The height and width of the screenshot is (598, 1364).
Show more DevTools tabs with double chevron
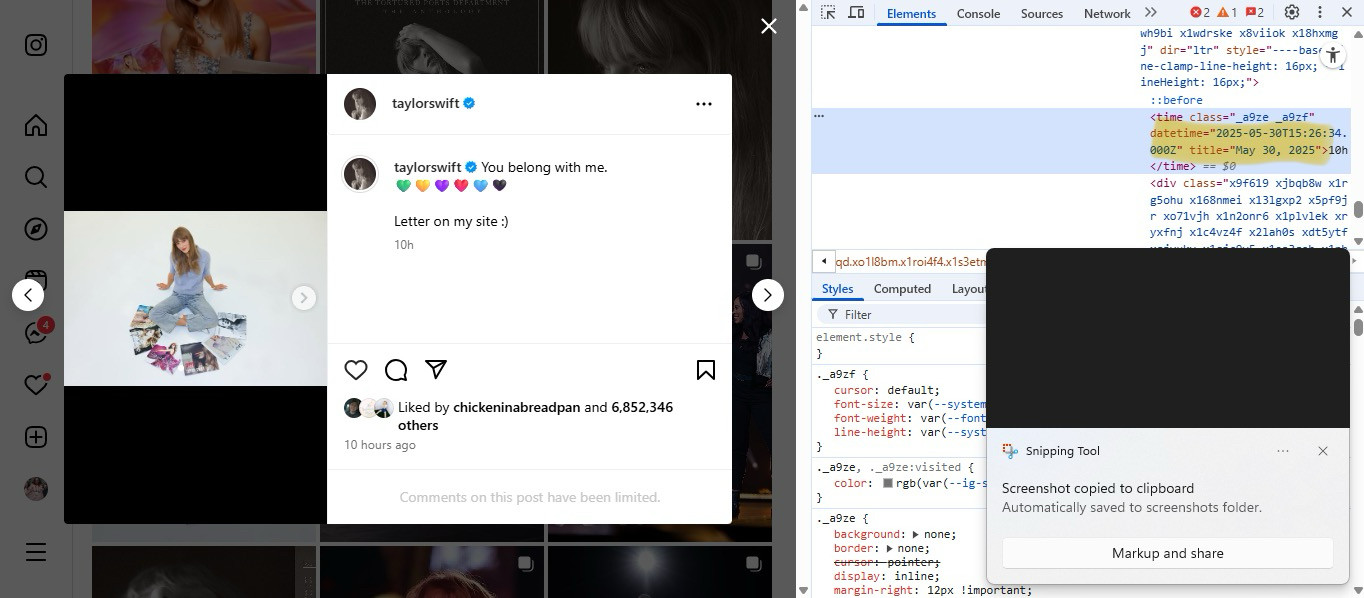click(1150, 13)
